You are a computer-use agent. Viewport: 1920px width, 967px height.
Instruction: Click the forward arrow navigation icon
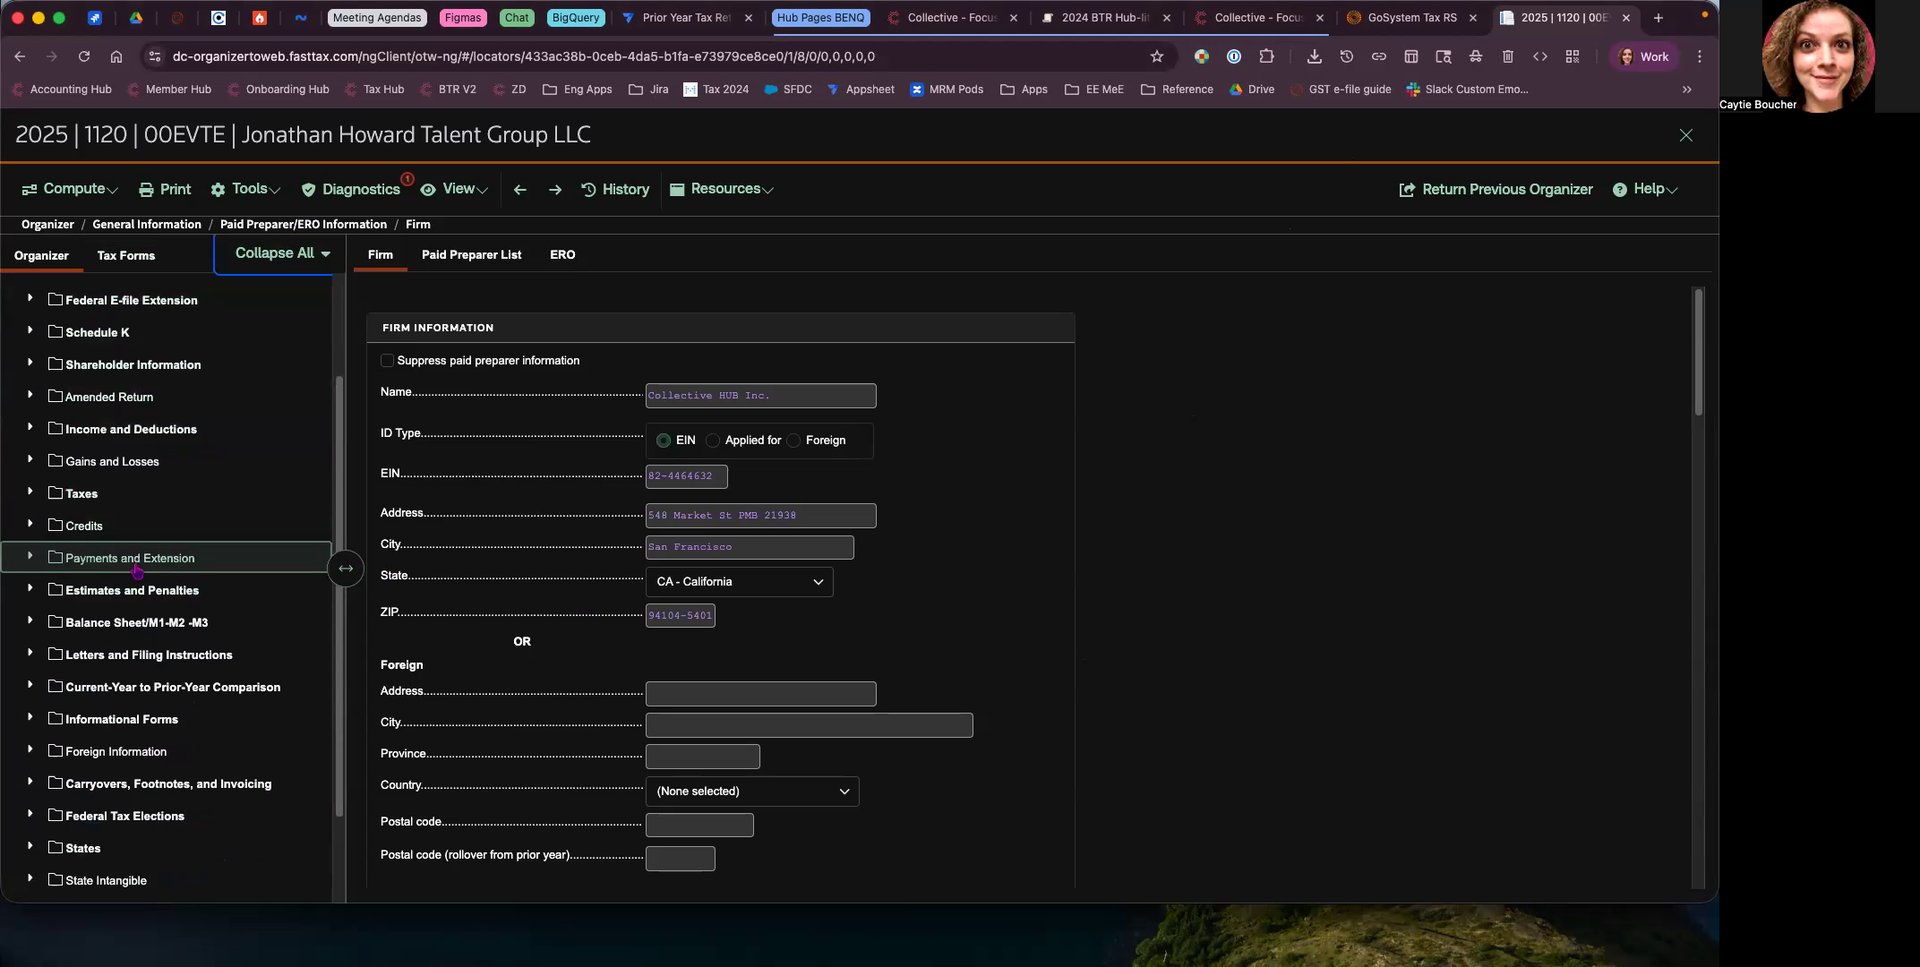click(555, 189)
